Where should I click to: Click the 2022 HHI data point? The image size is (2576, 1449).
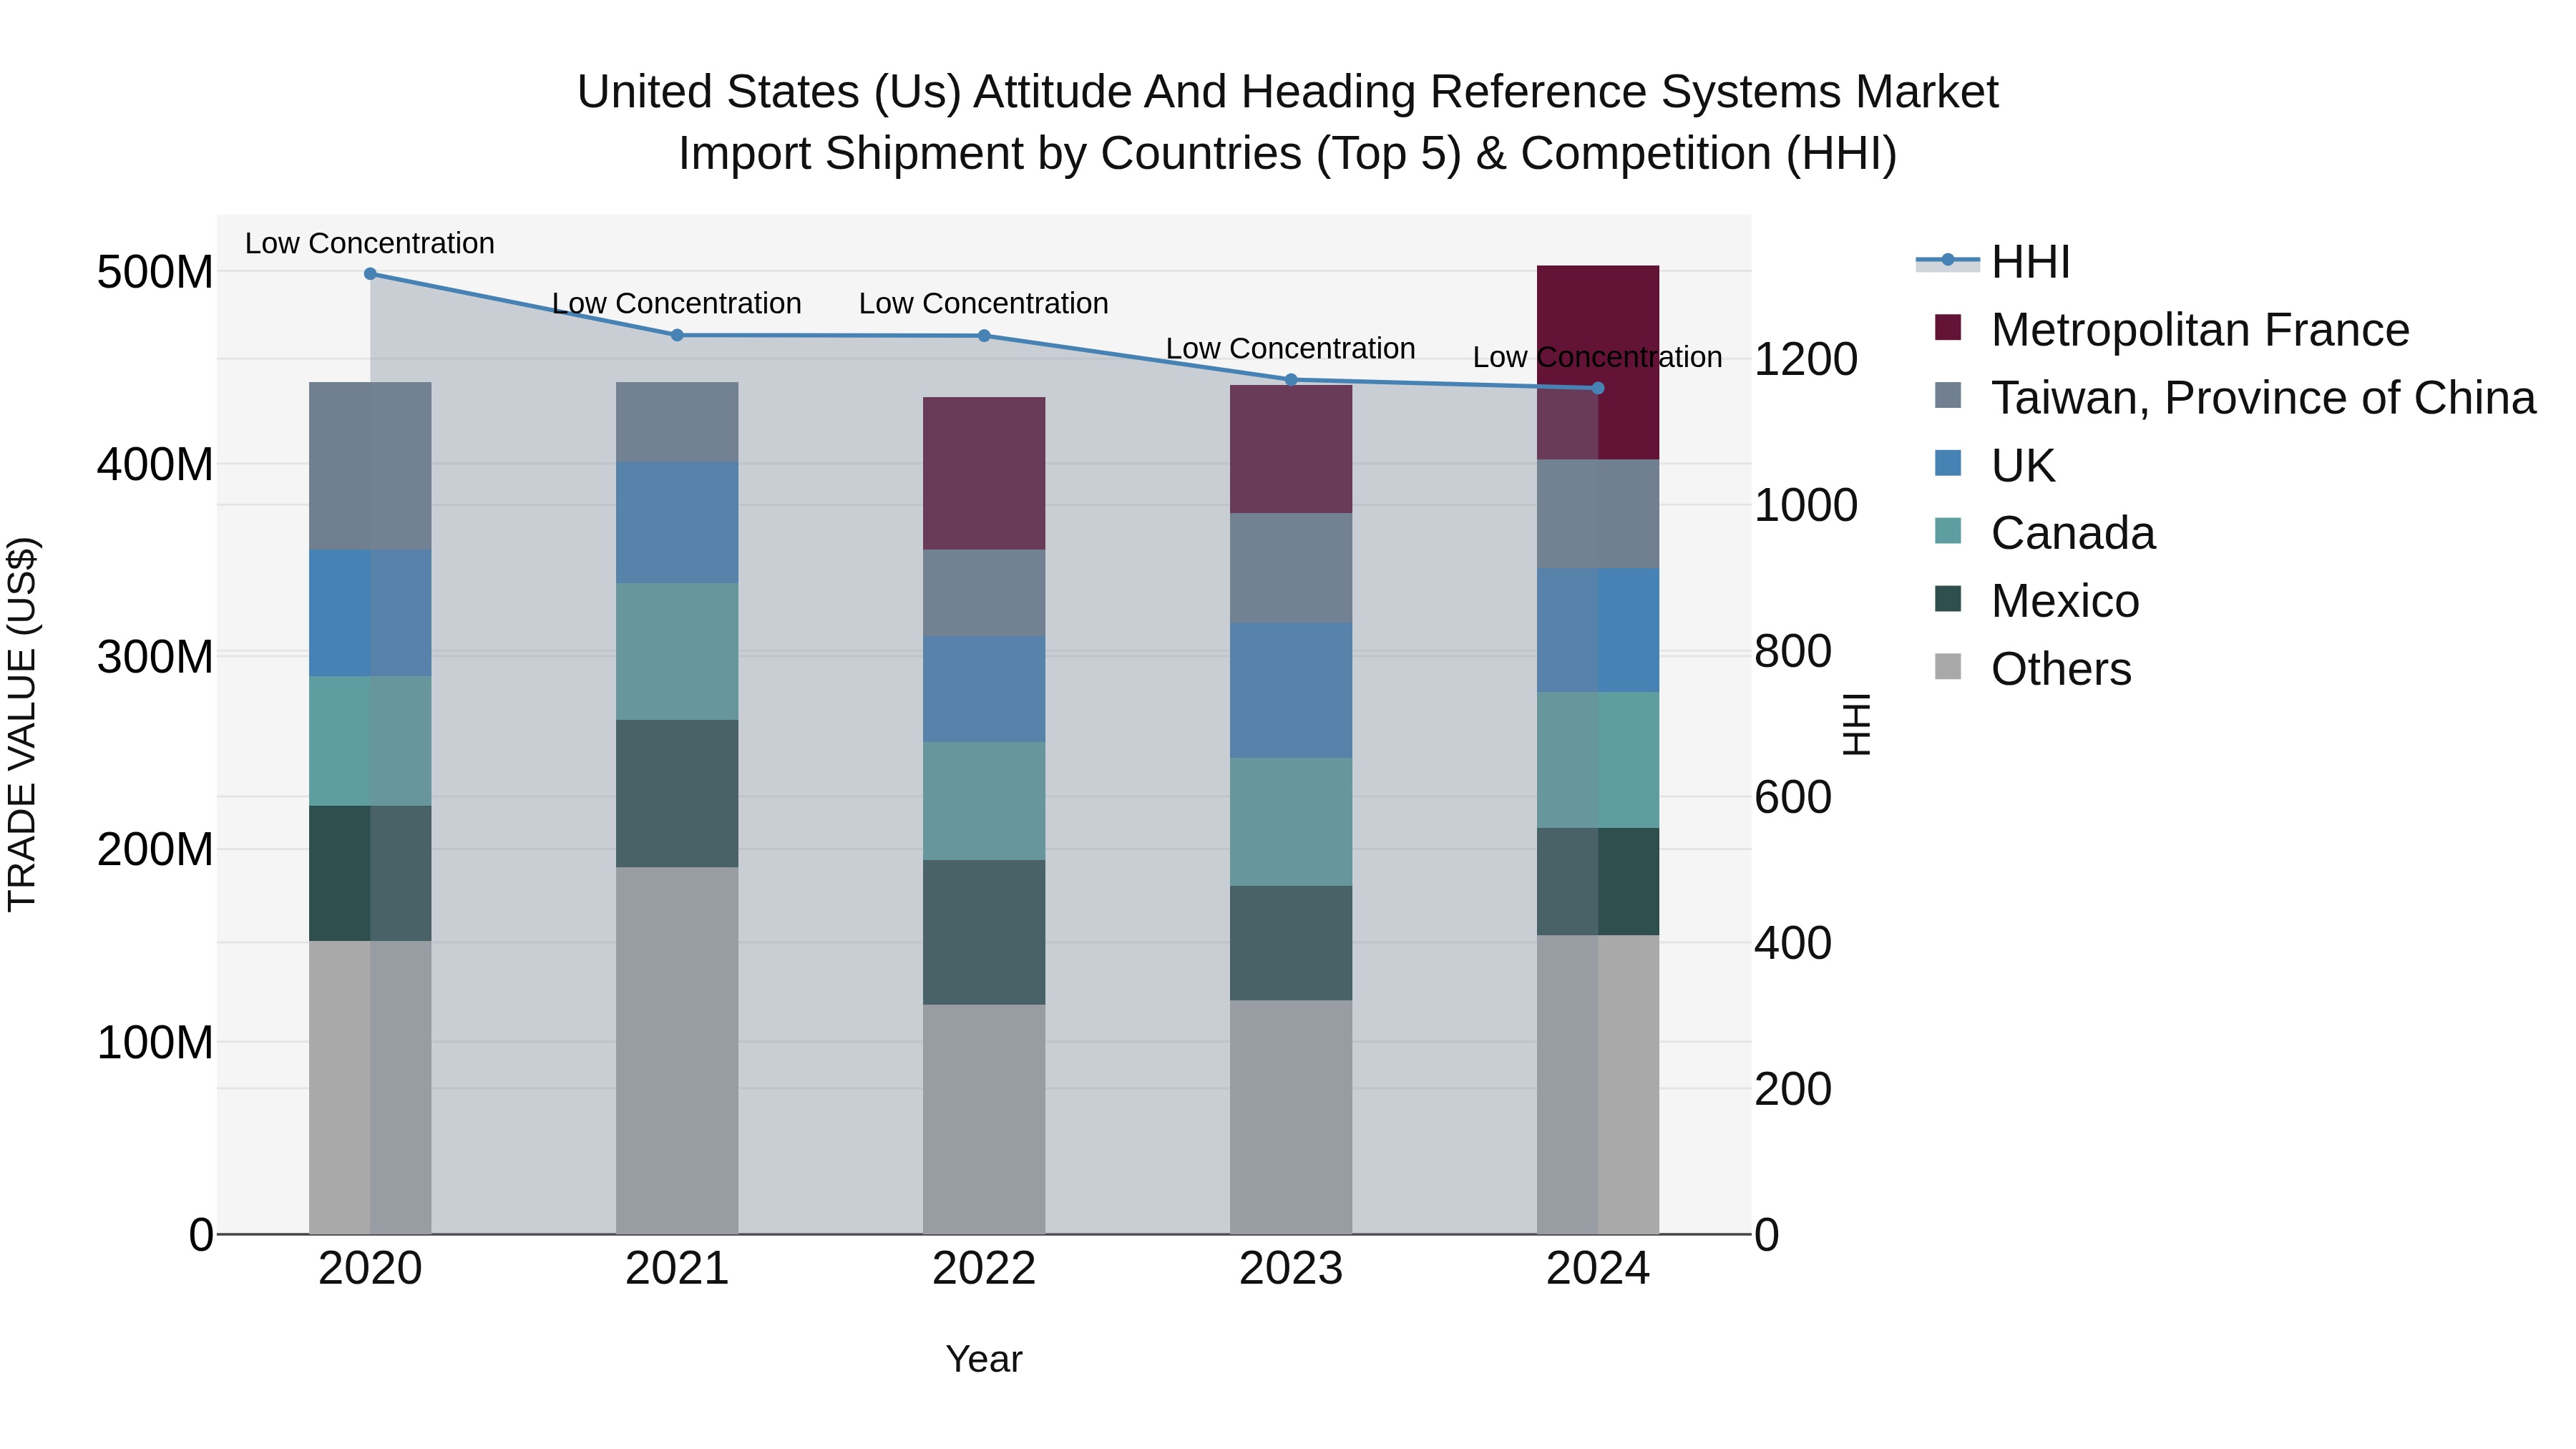point(984,336)
